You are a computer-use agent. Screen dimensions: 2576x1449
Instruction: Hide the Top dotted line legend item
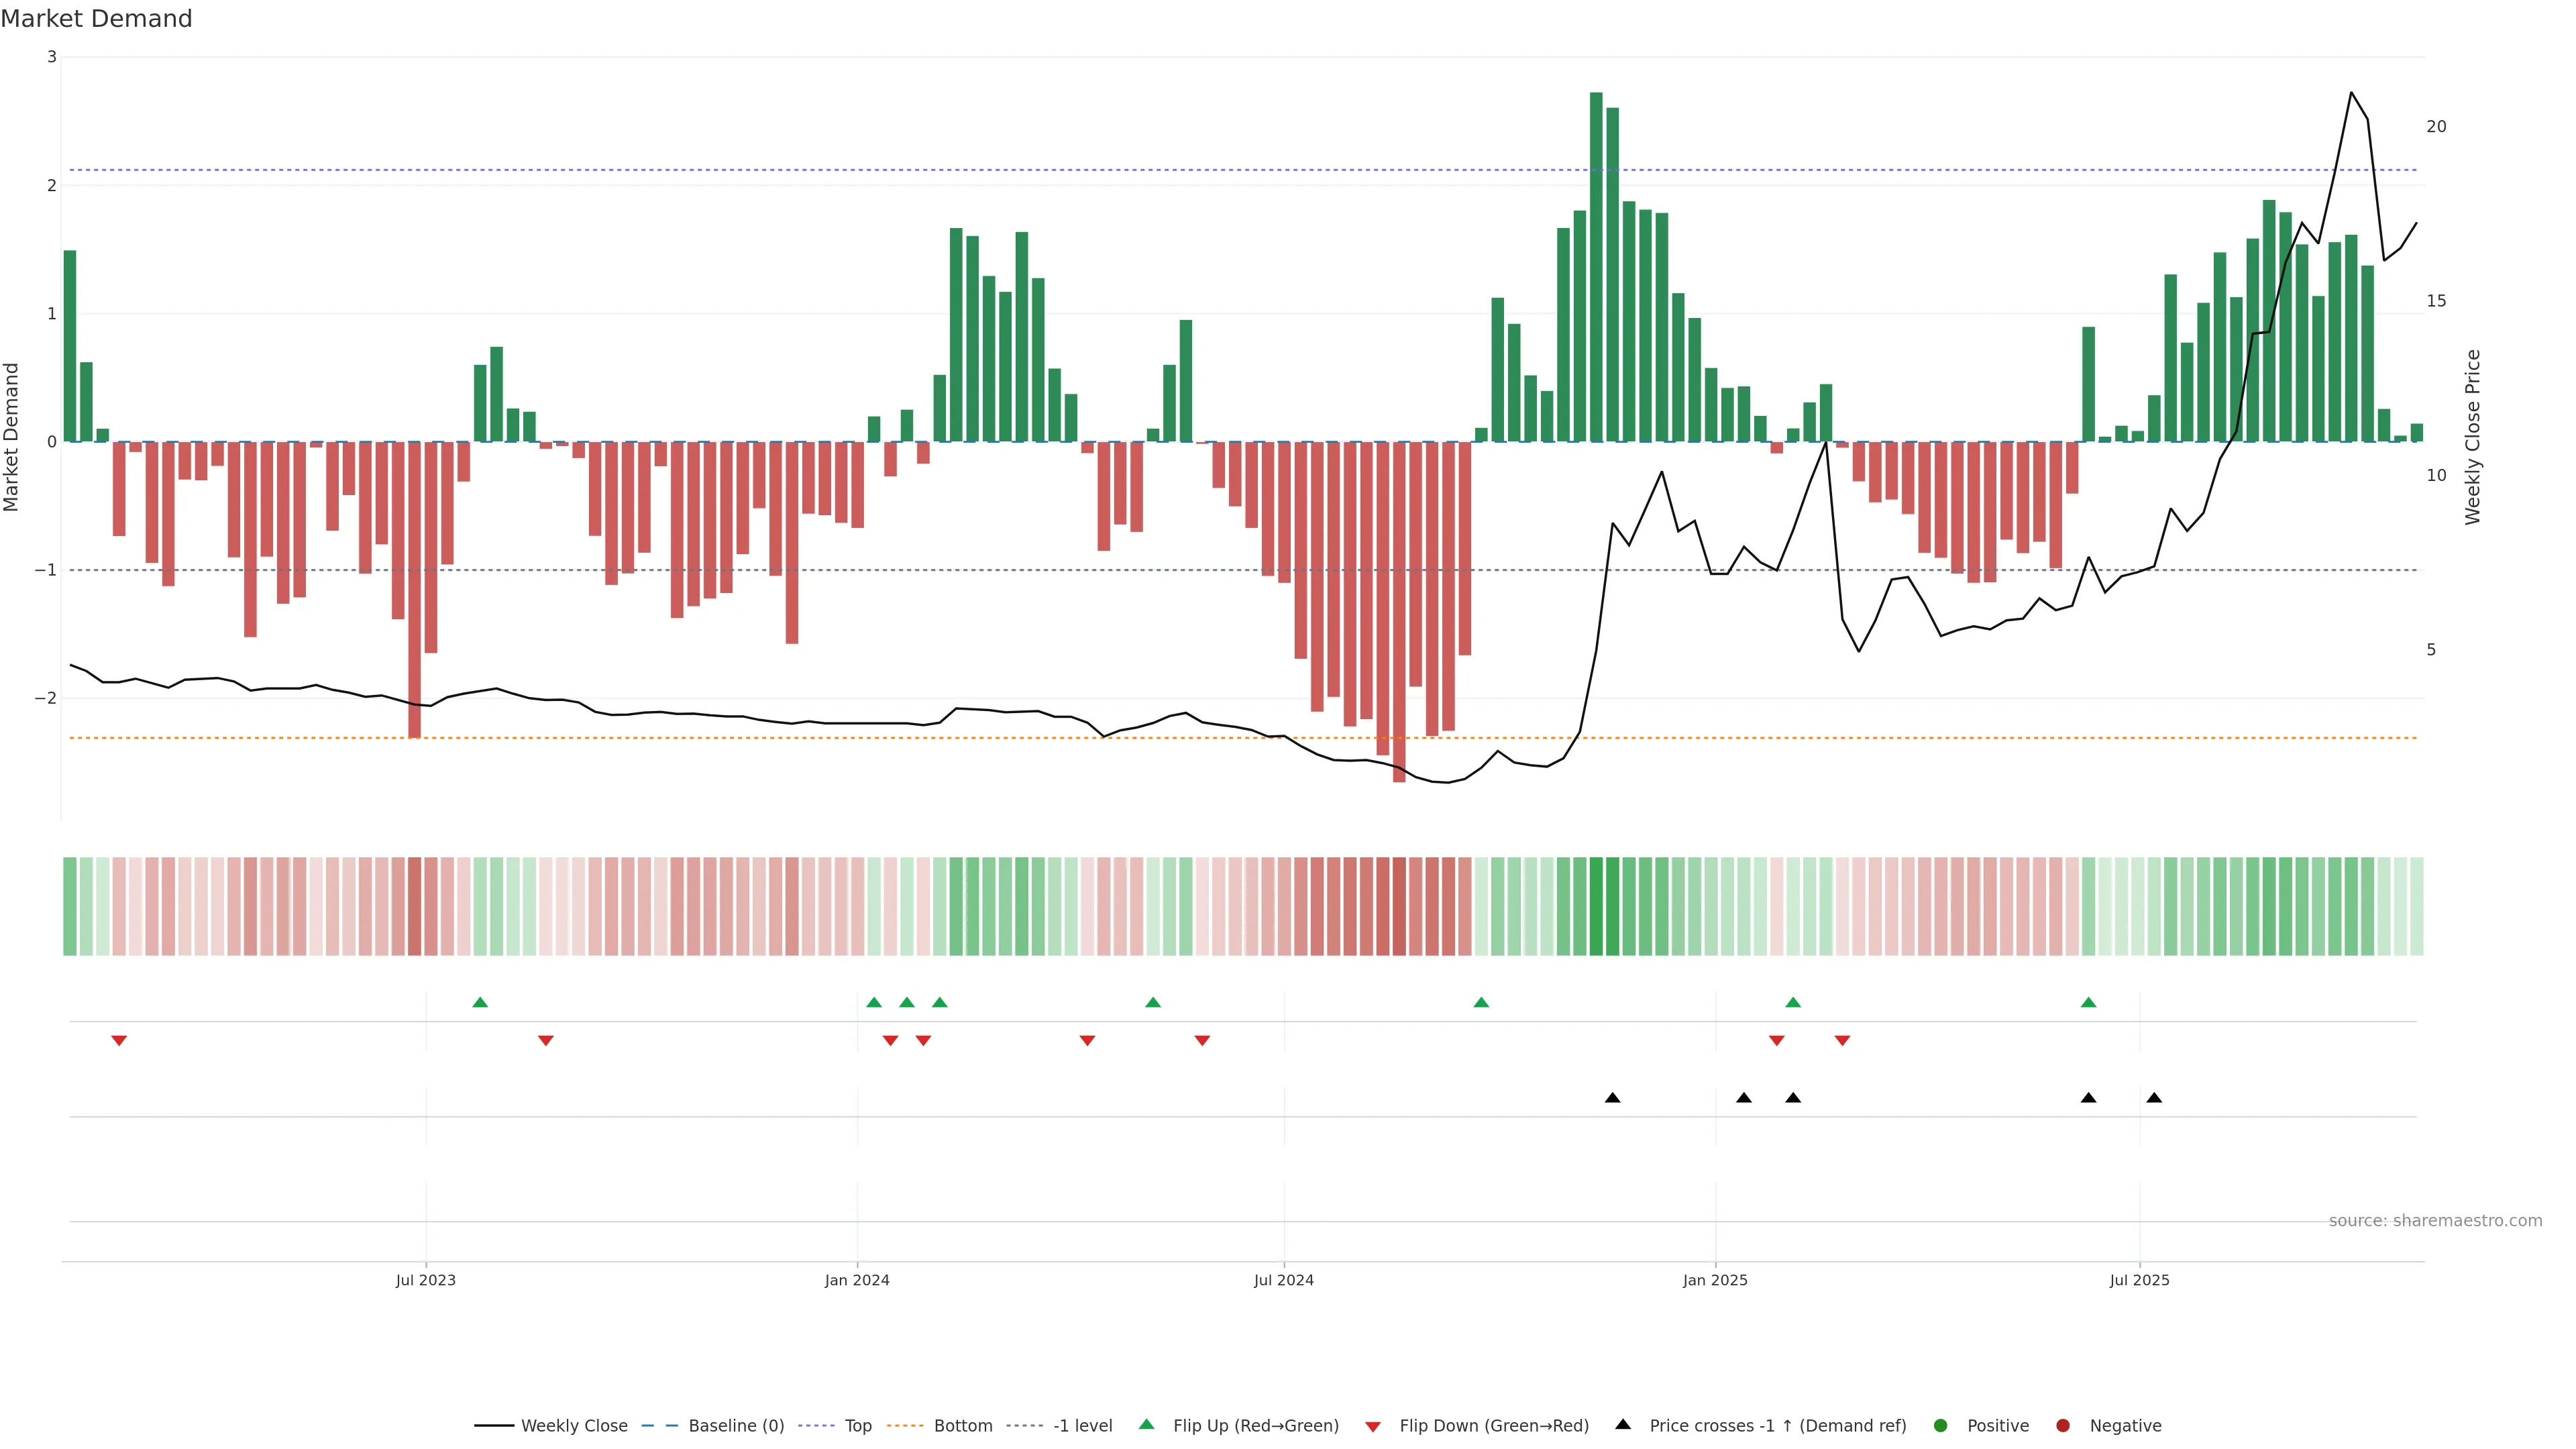[x=857, y=1426]
